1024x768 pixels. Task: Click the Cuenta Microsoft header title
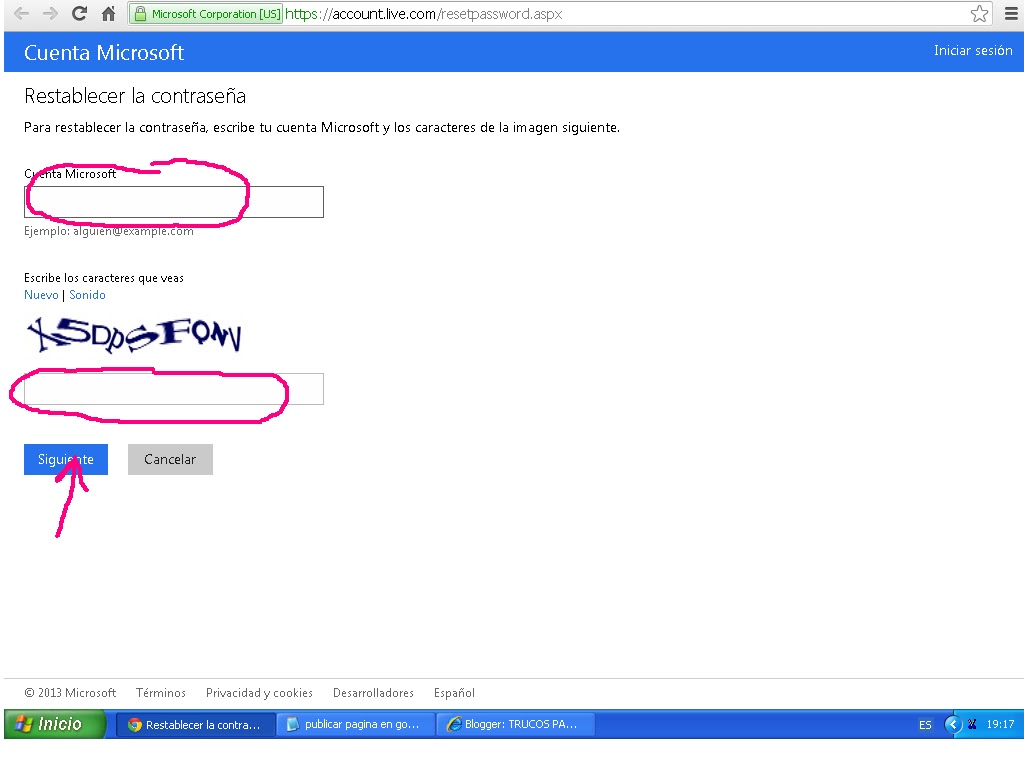[x=104, y=52]
